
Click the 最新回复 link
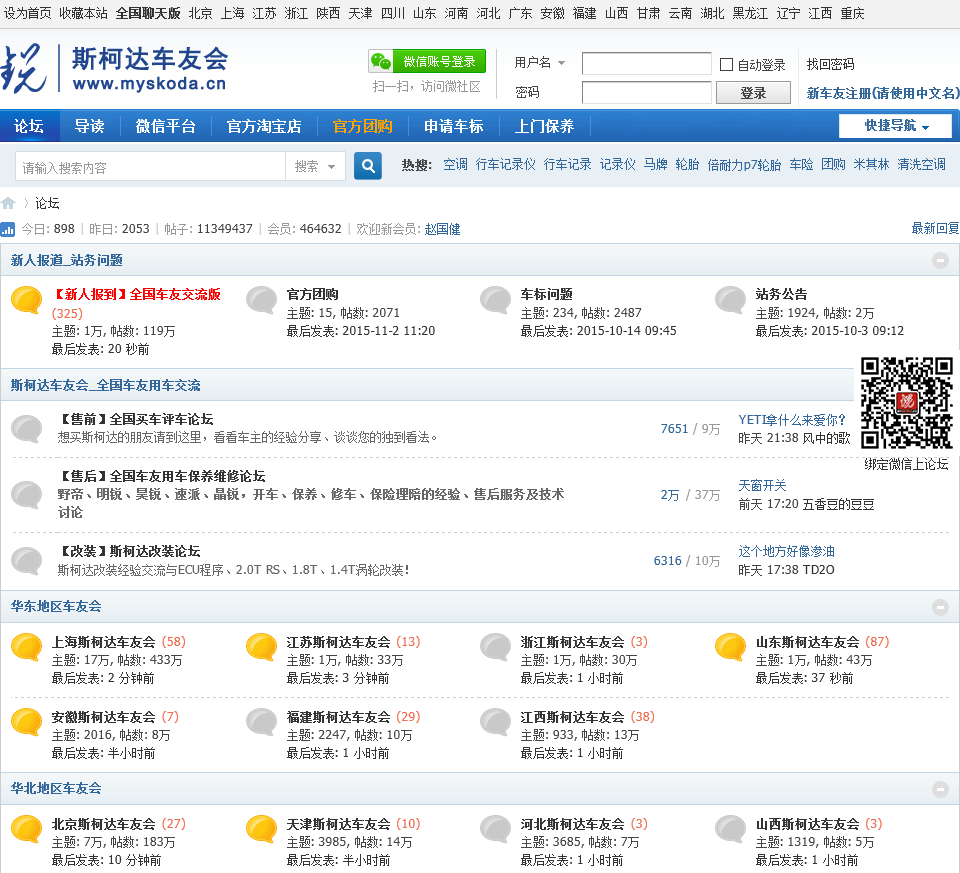pos(935,228)
